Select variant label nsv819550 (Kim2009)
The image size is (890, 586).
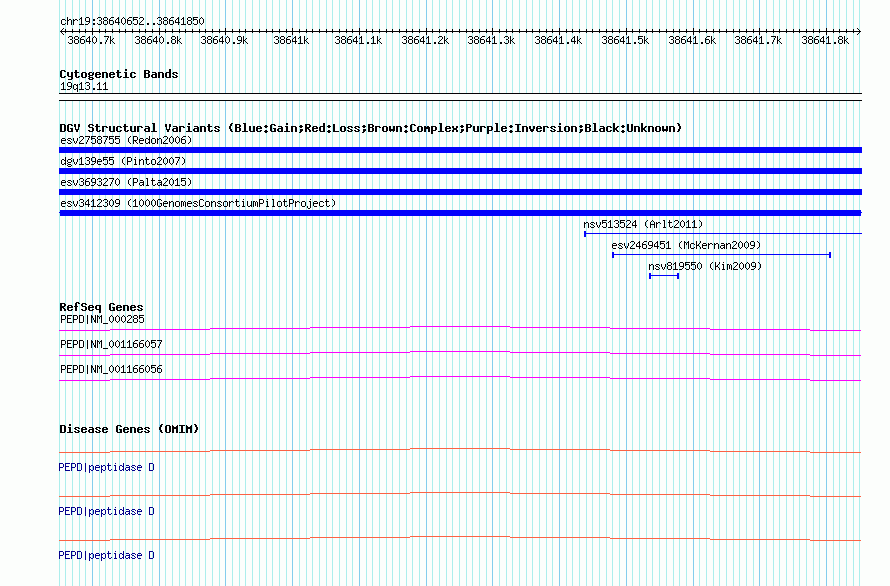705,266
